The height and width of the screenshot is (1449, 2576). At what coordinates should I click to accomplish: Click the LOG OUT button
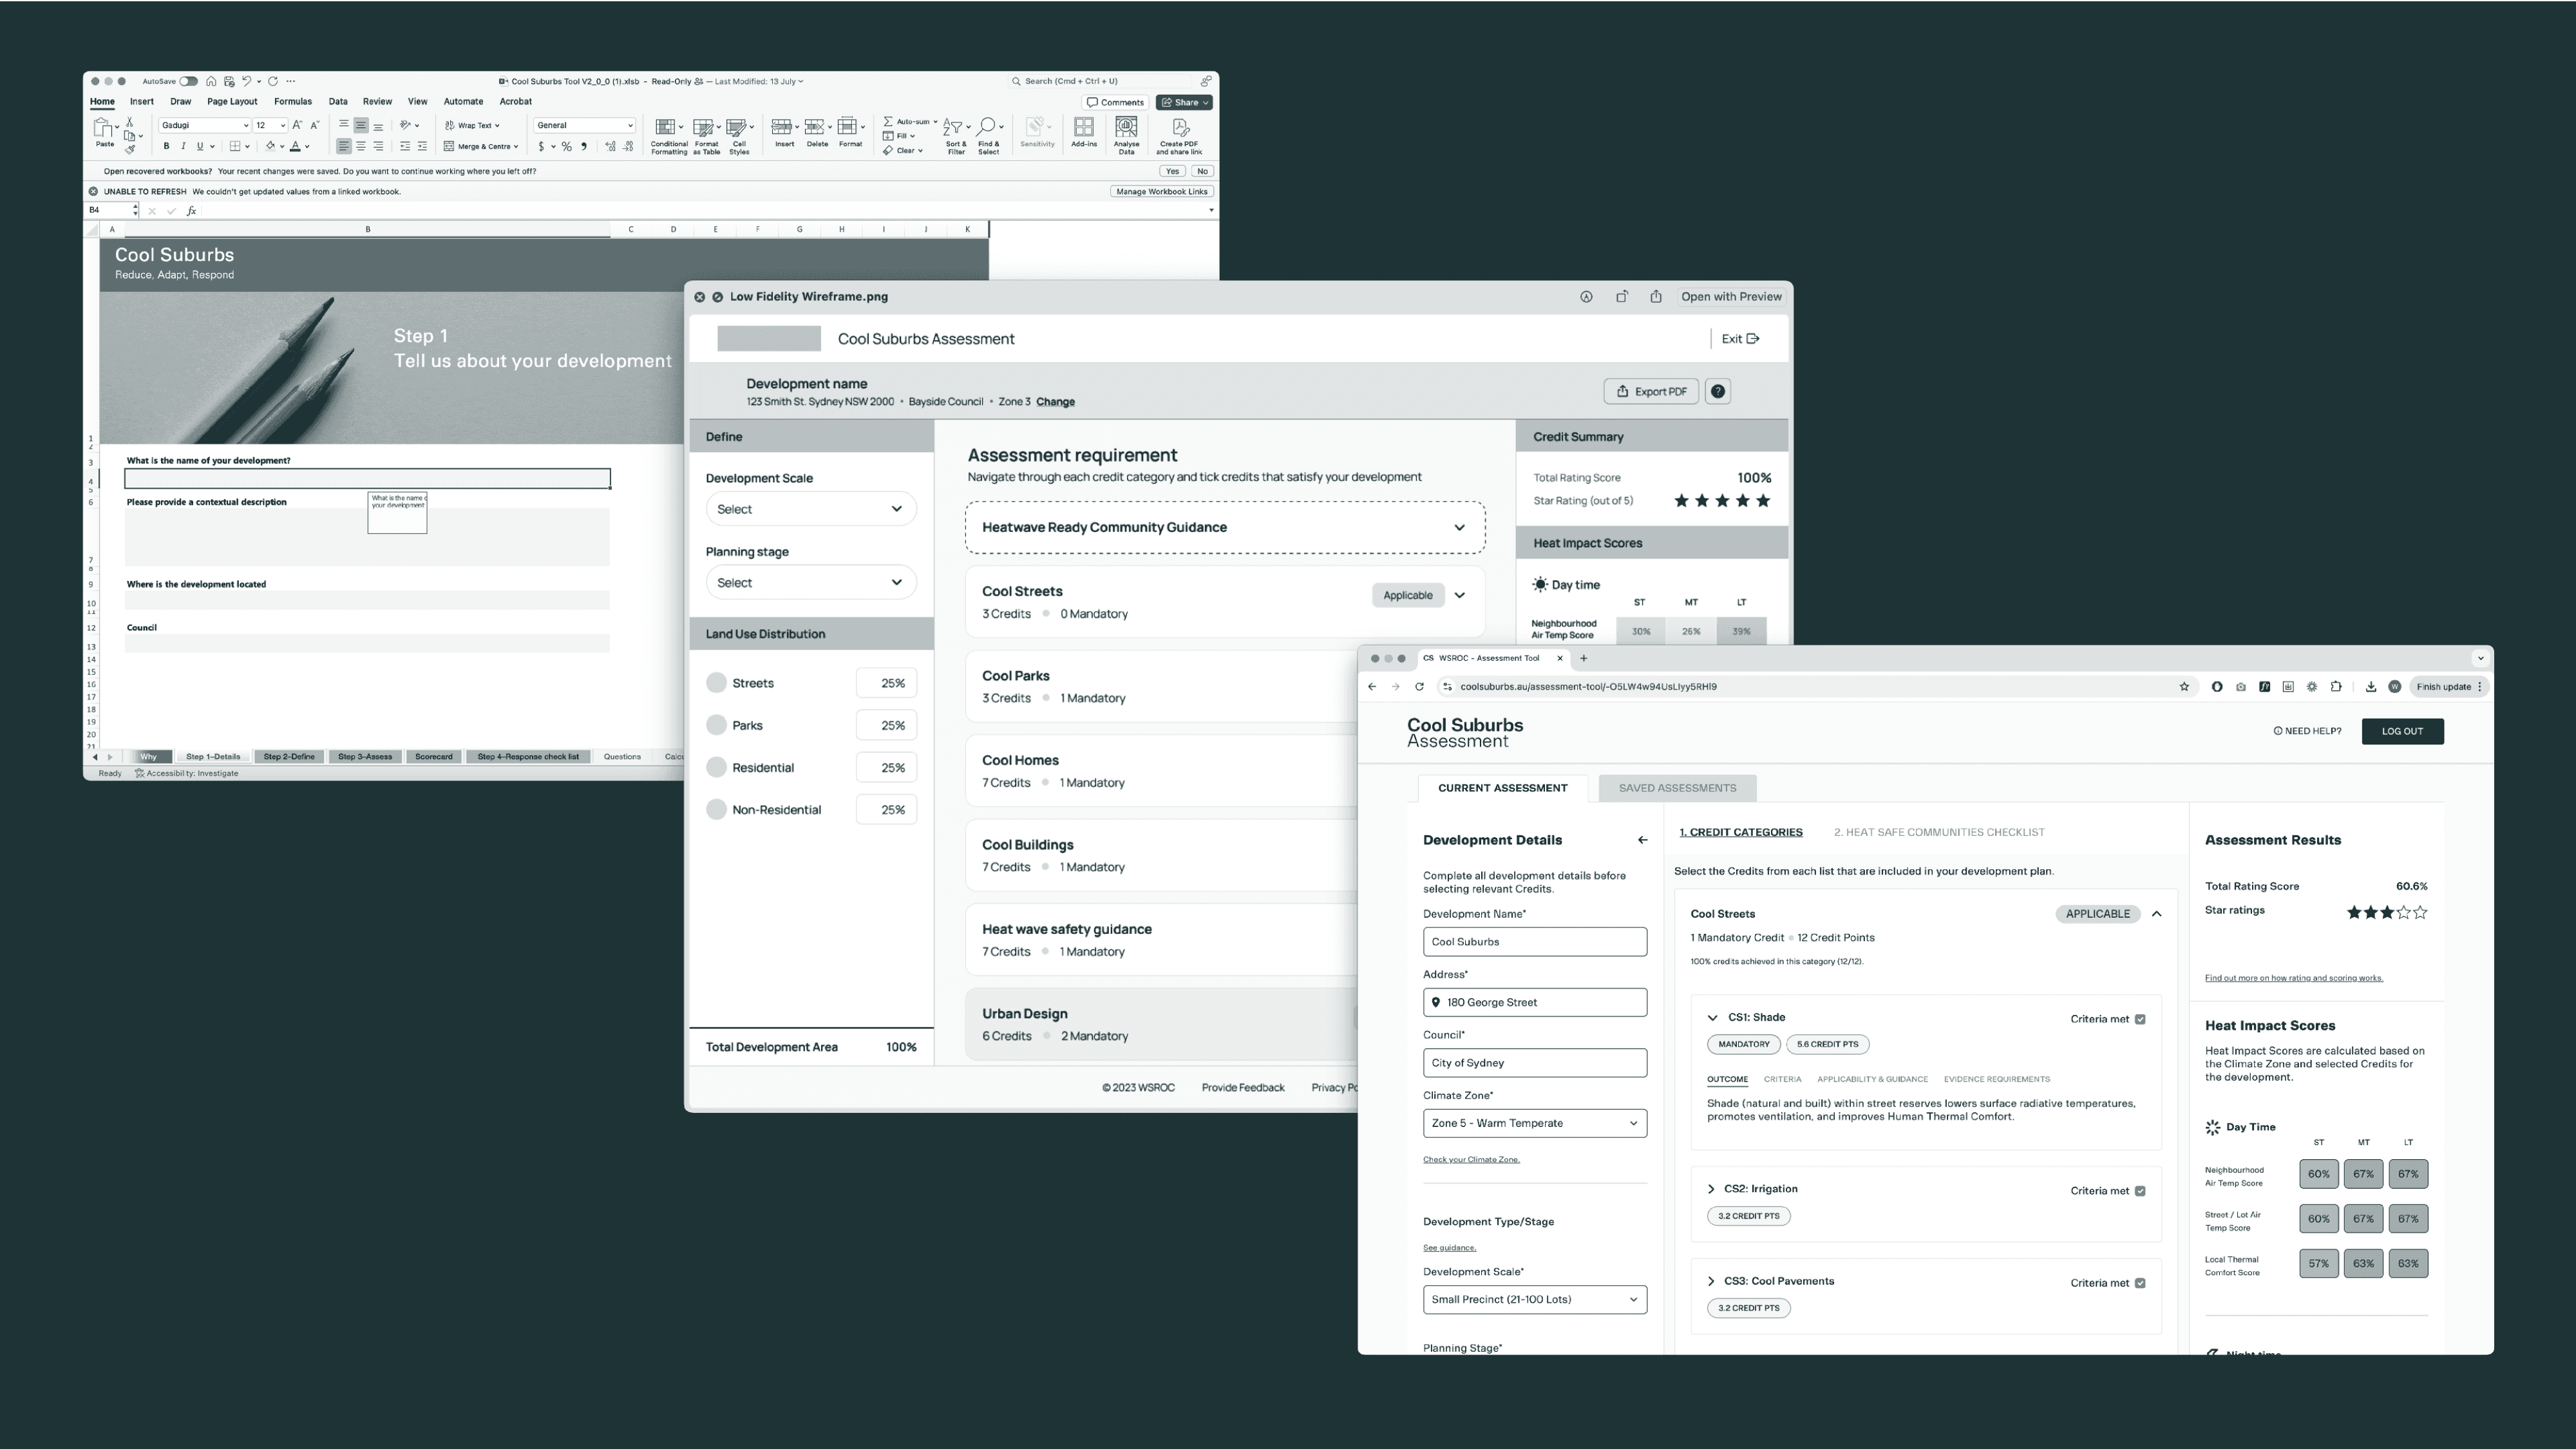coord(2402,731)
